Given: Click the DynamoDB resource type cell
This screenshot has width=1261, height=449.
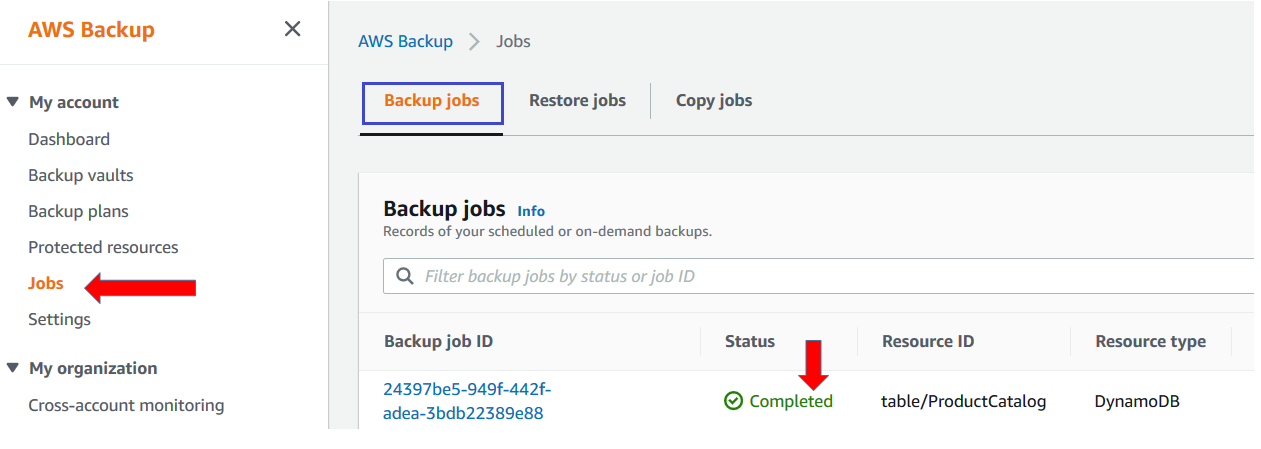Looking at the screenshot, I should 1137,401.
